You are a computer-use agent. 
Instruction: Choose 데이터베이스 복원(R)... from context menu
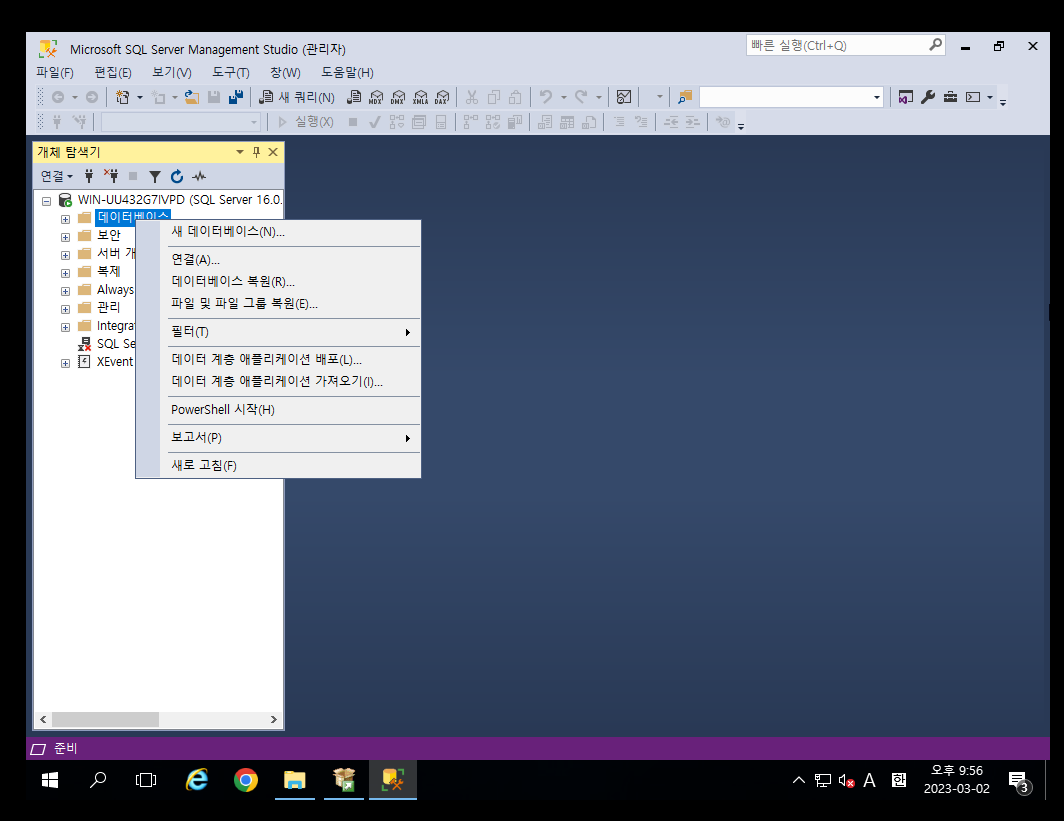(278, 282)
